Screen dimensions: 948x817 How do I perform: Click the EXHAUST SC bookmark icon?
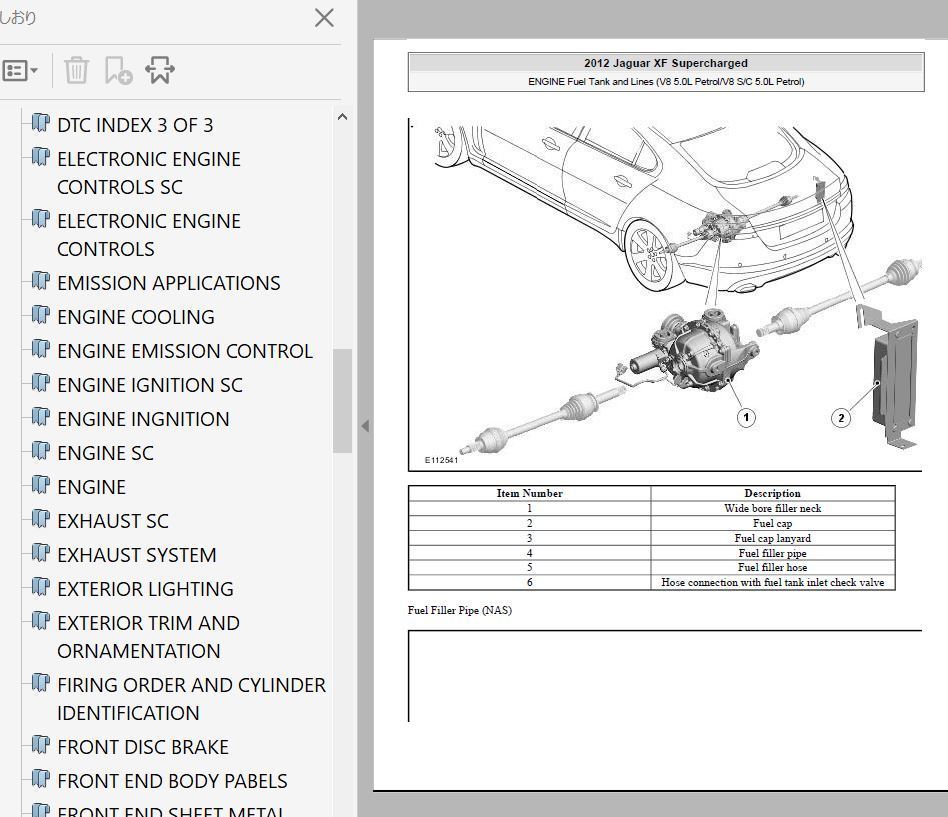coord(41,520)
